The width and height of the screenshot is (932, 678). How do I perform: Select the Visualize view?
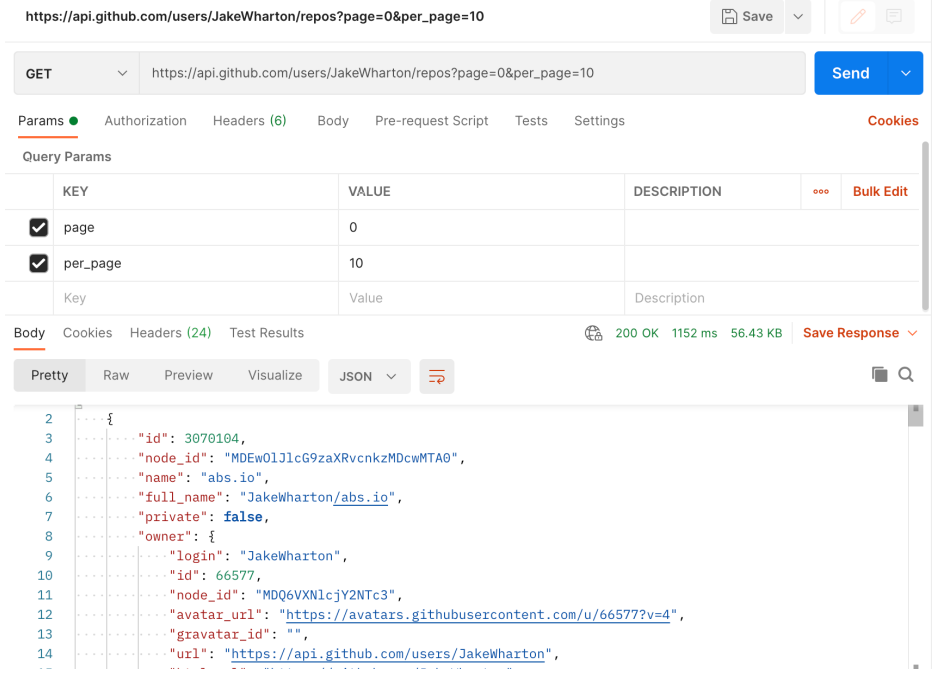(275, 375)
